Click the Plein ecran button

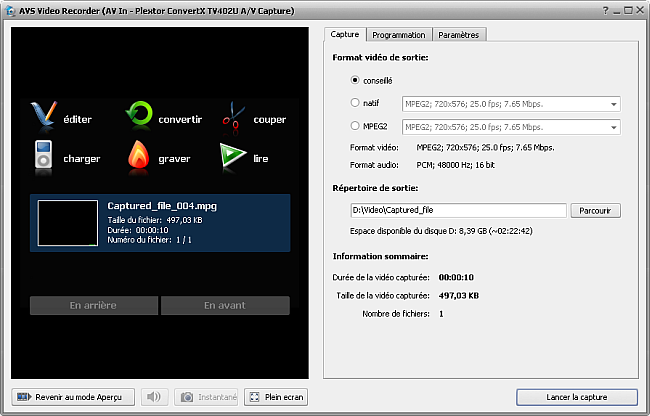click(276, 397)
